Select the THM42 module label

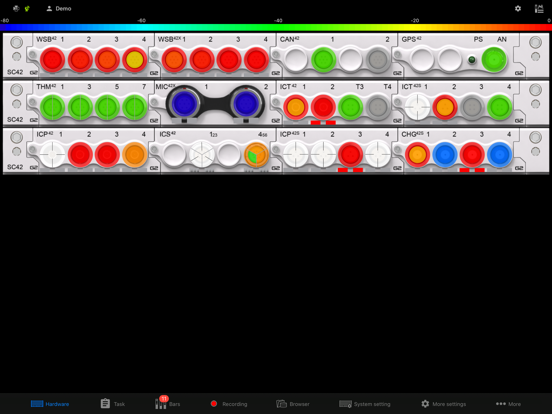tap(46, 86)
